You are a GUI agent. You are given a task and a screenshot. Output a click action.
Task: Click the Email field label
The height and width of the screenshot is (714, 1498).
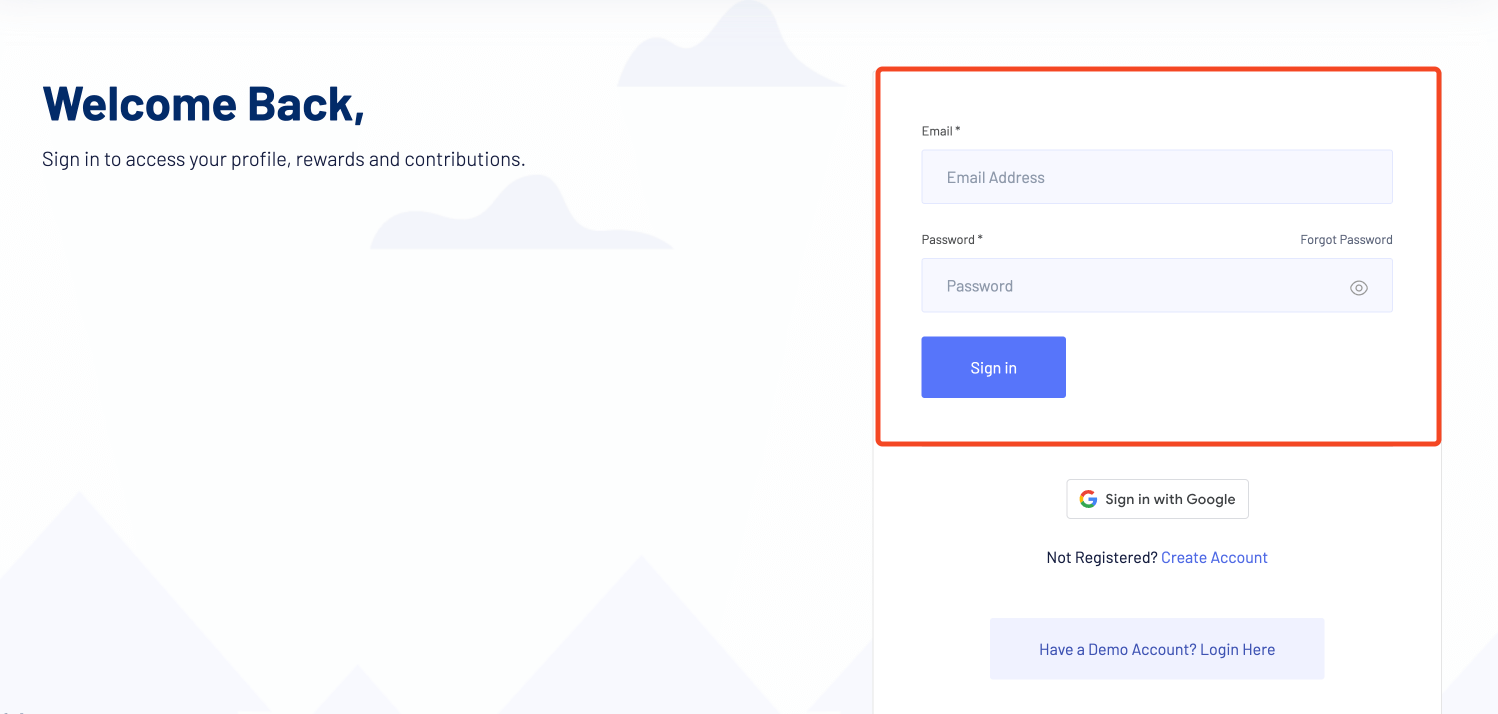935,131
